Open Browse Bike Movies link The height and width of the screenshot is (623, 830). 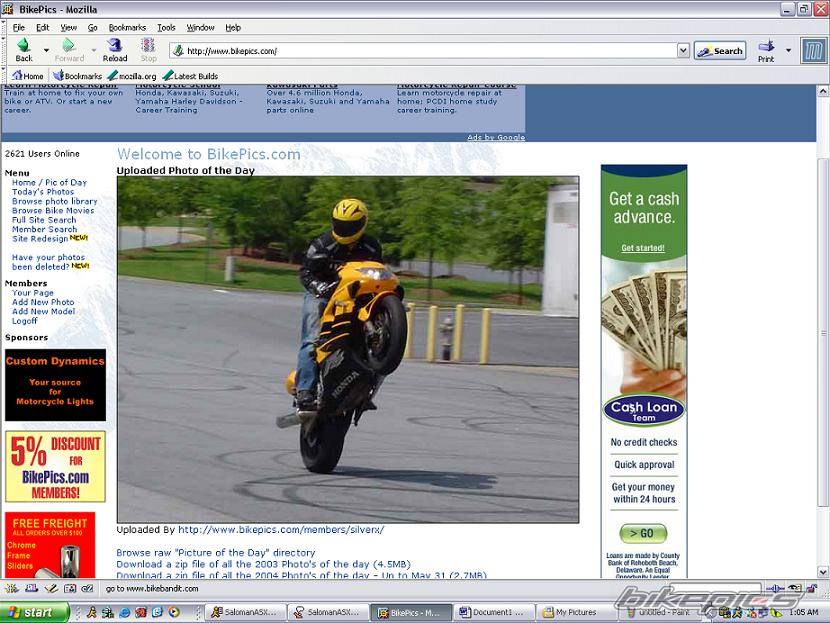tap(53, 210)
